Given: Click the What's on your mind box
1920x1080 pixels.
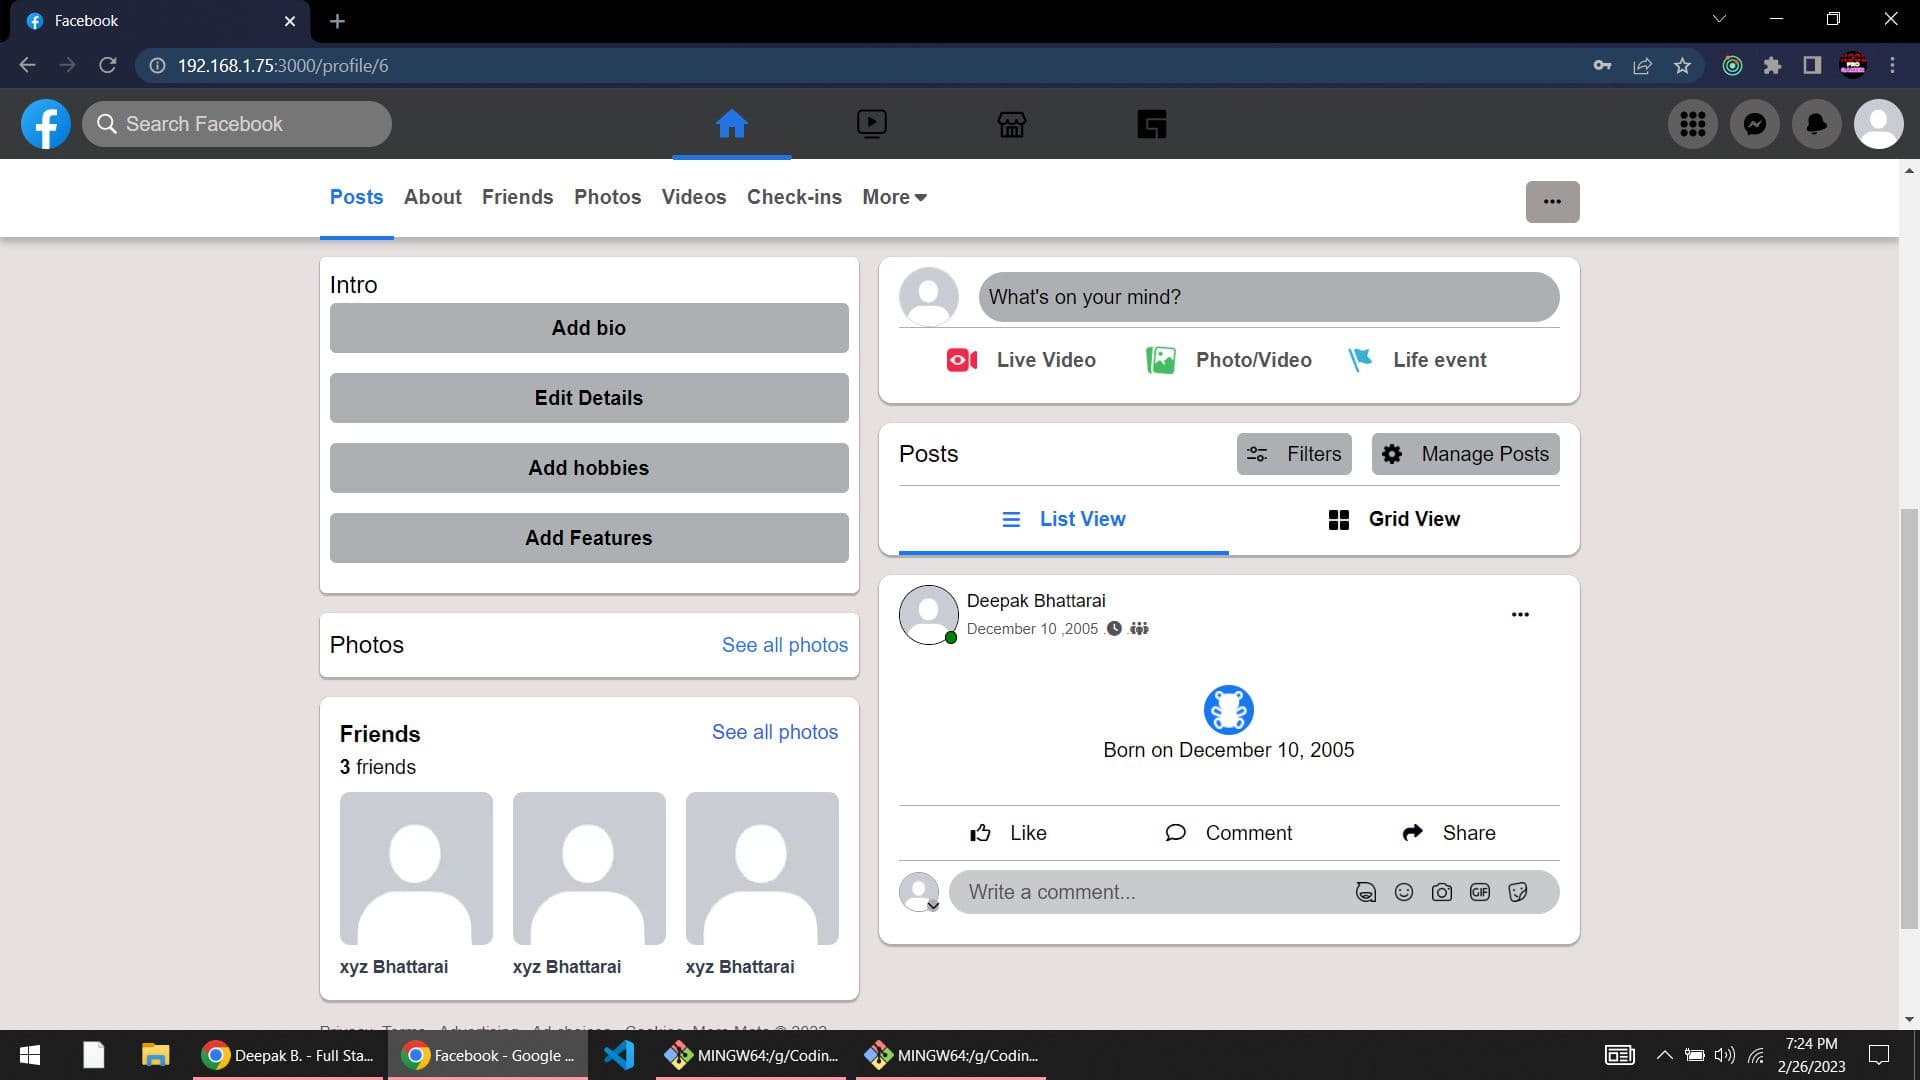Looking at the screenshot, I should point(1268,297).
